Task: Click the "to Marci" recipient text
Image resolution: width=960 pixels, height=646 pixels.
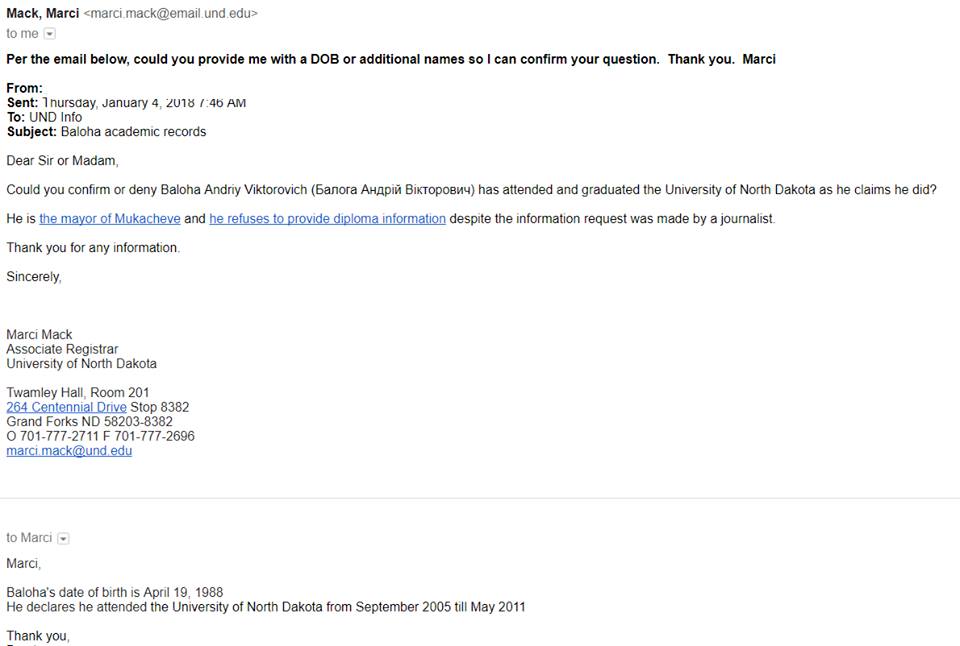Action: (29, 538)
